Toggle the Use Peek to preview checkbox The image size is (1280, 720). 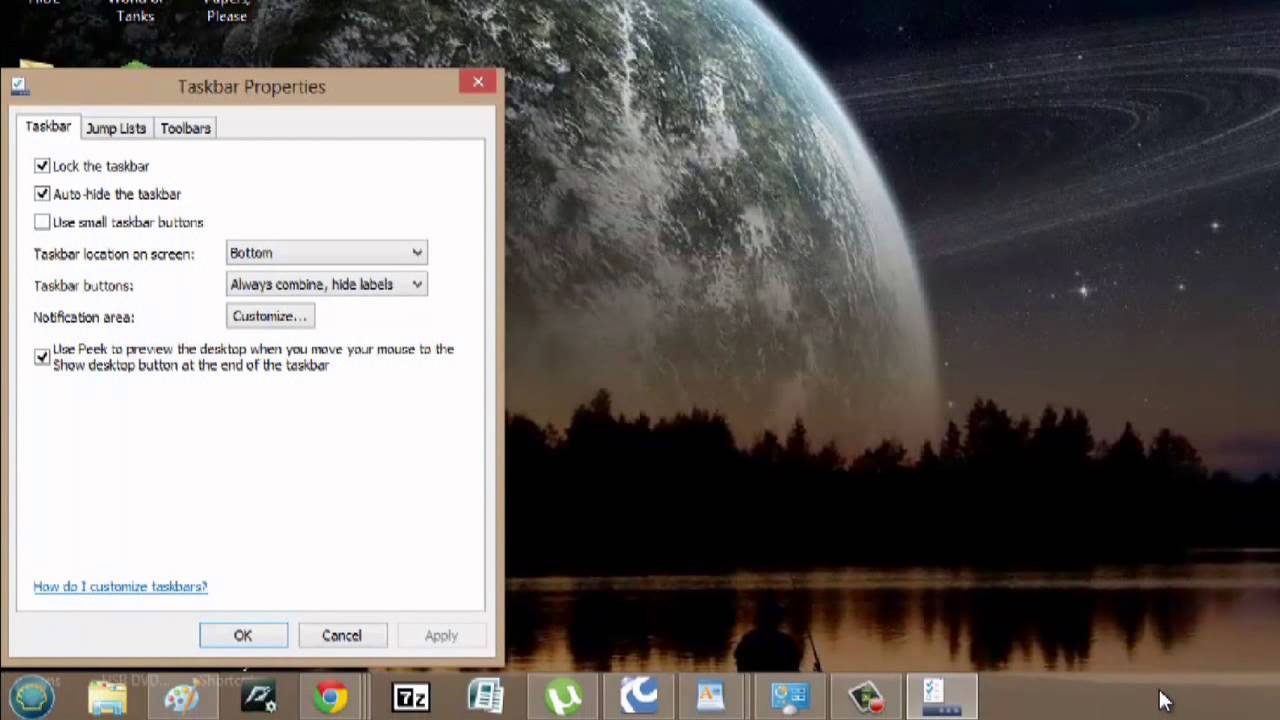[42, 357]
